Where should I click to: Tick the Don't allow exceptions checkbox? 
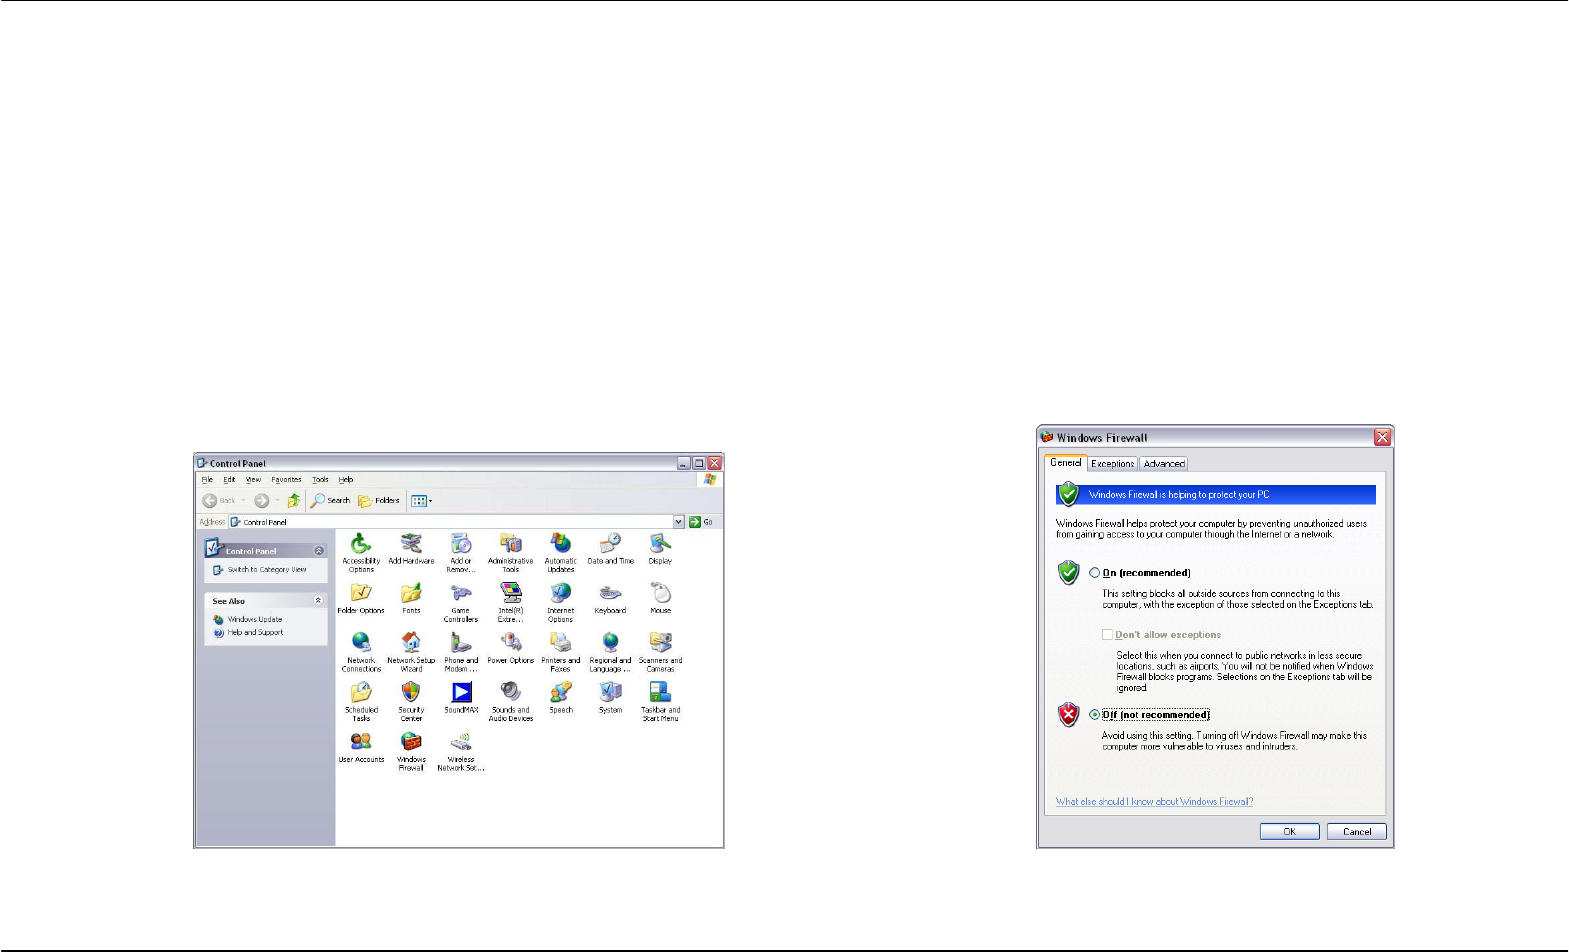[x=1107, y=634]
